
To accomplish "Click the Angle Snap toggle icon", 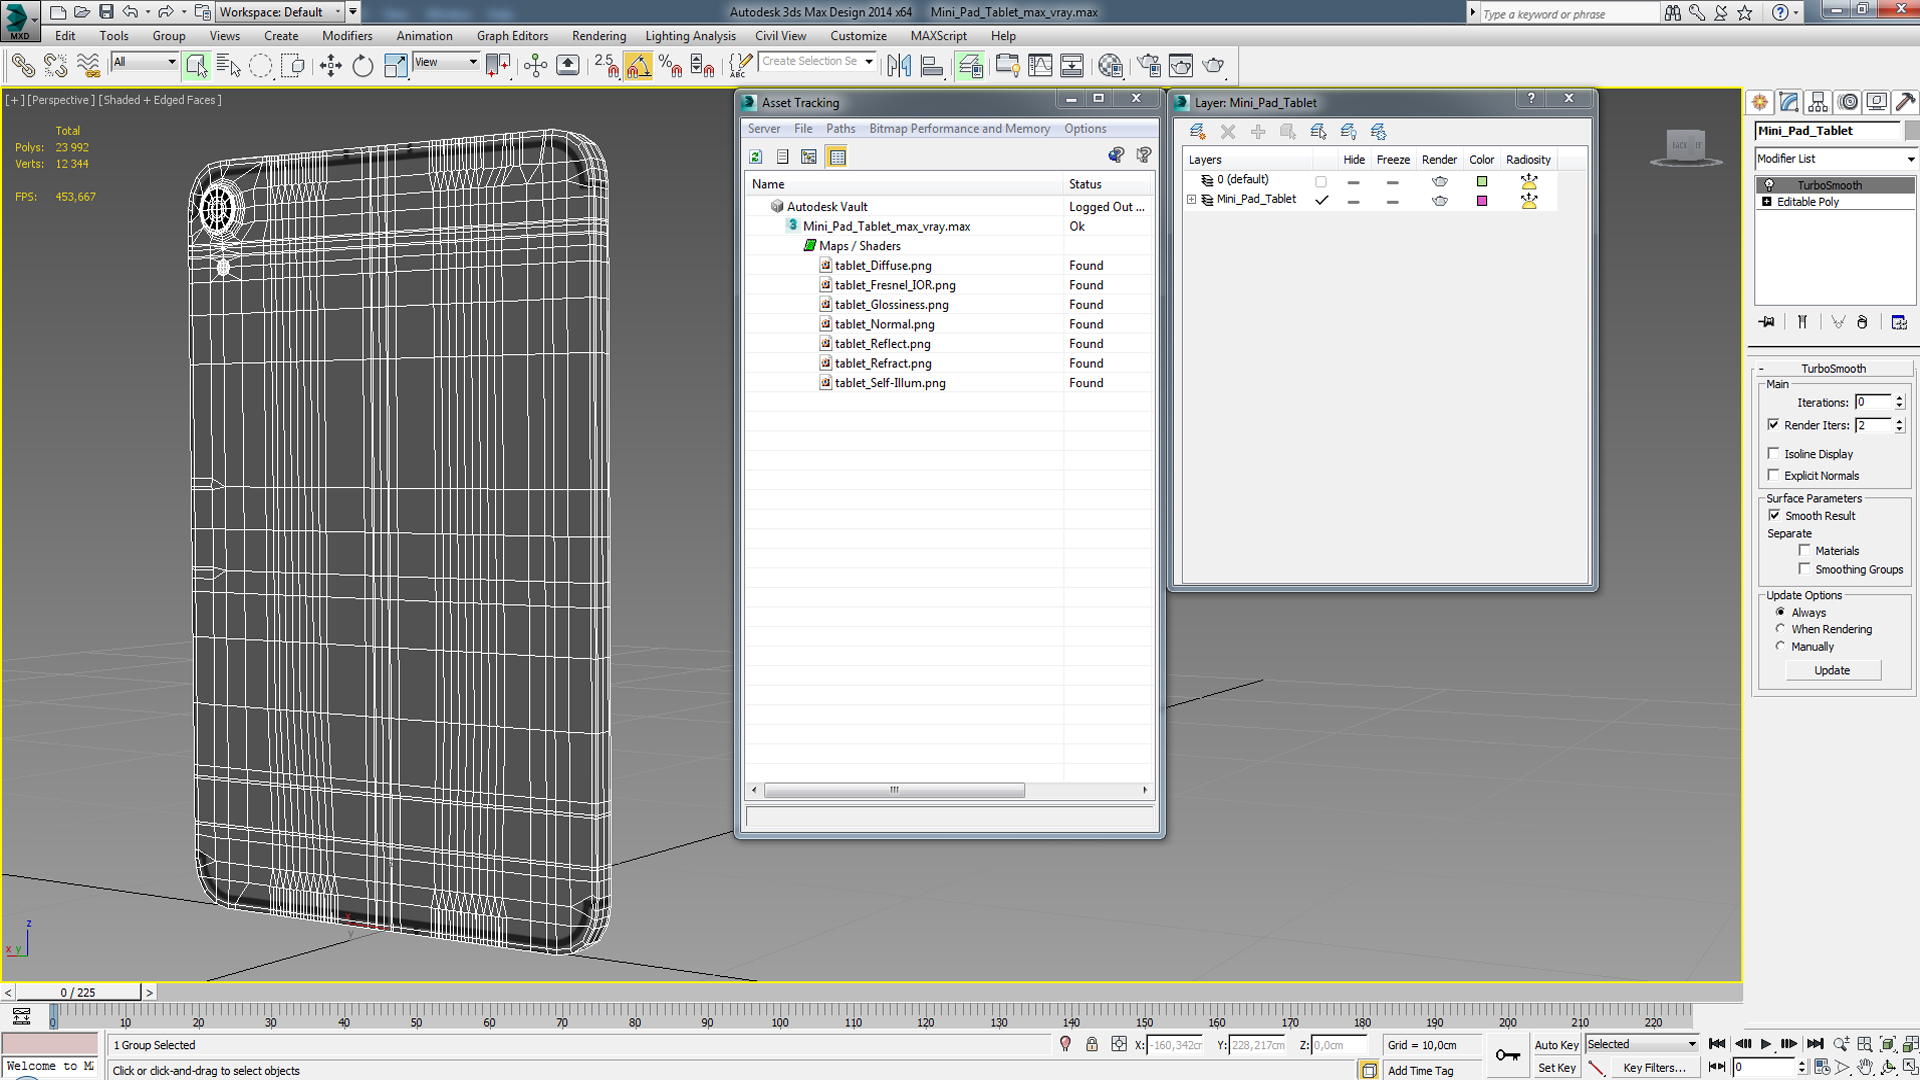I will point(638,66).
